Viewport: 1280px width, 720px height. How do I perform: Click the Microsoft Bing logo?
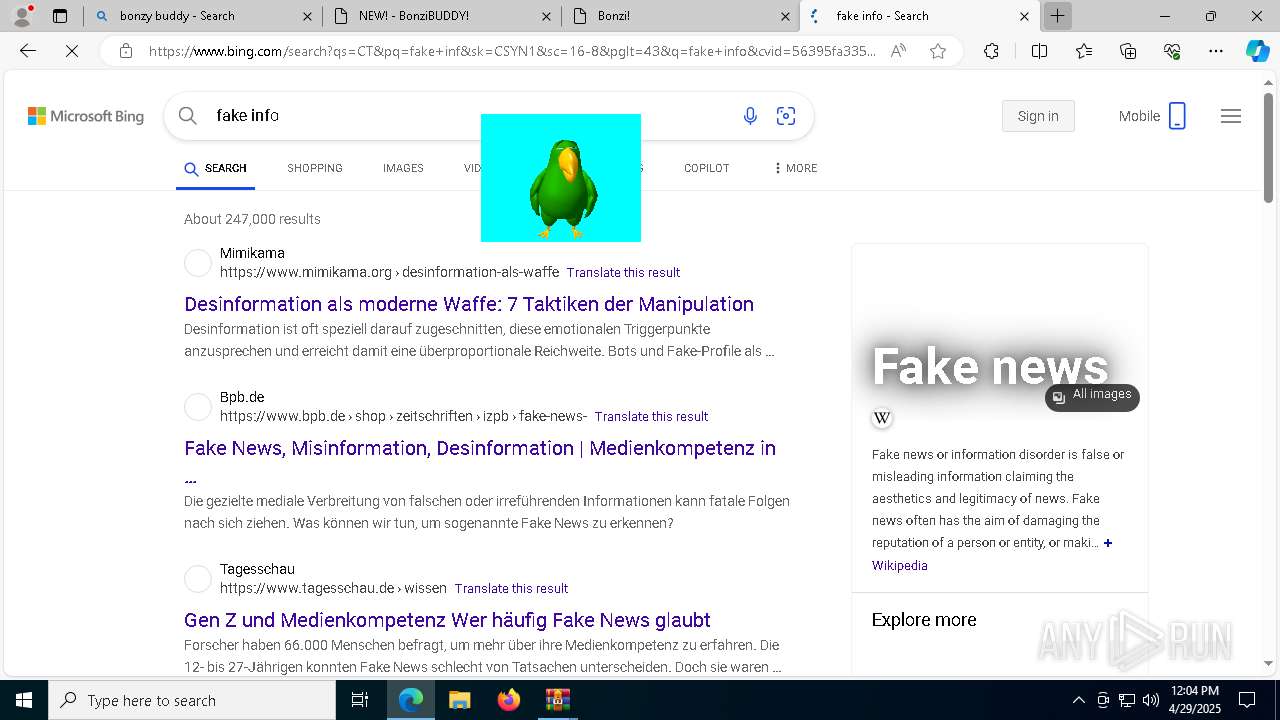pyautogui.click(x=86, y=116)
